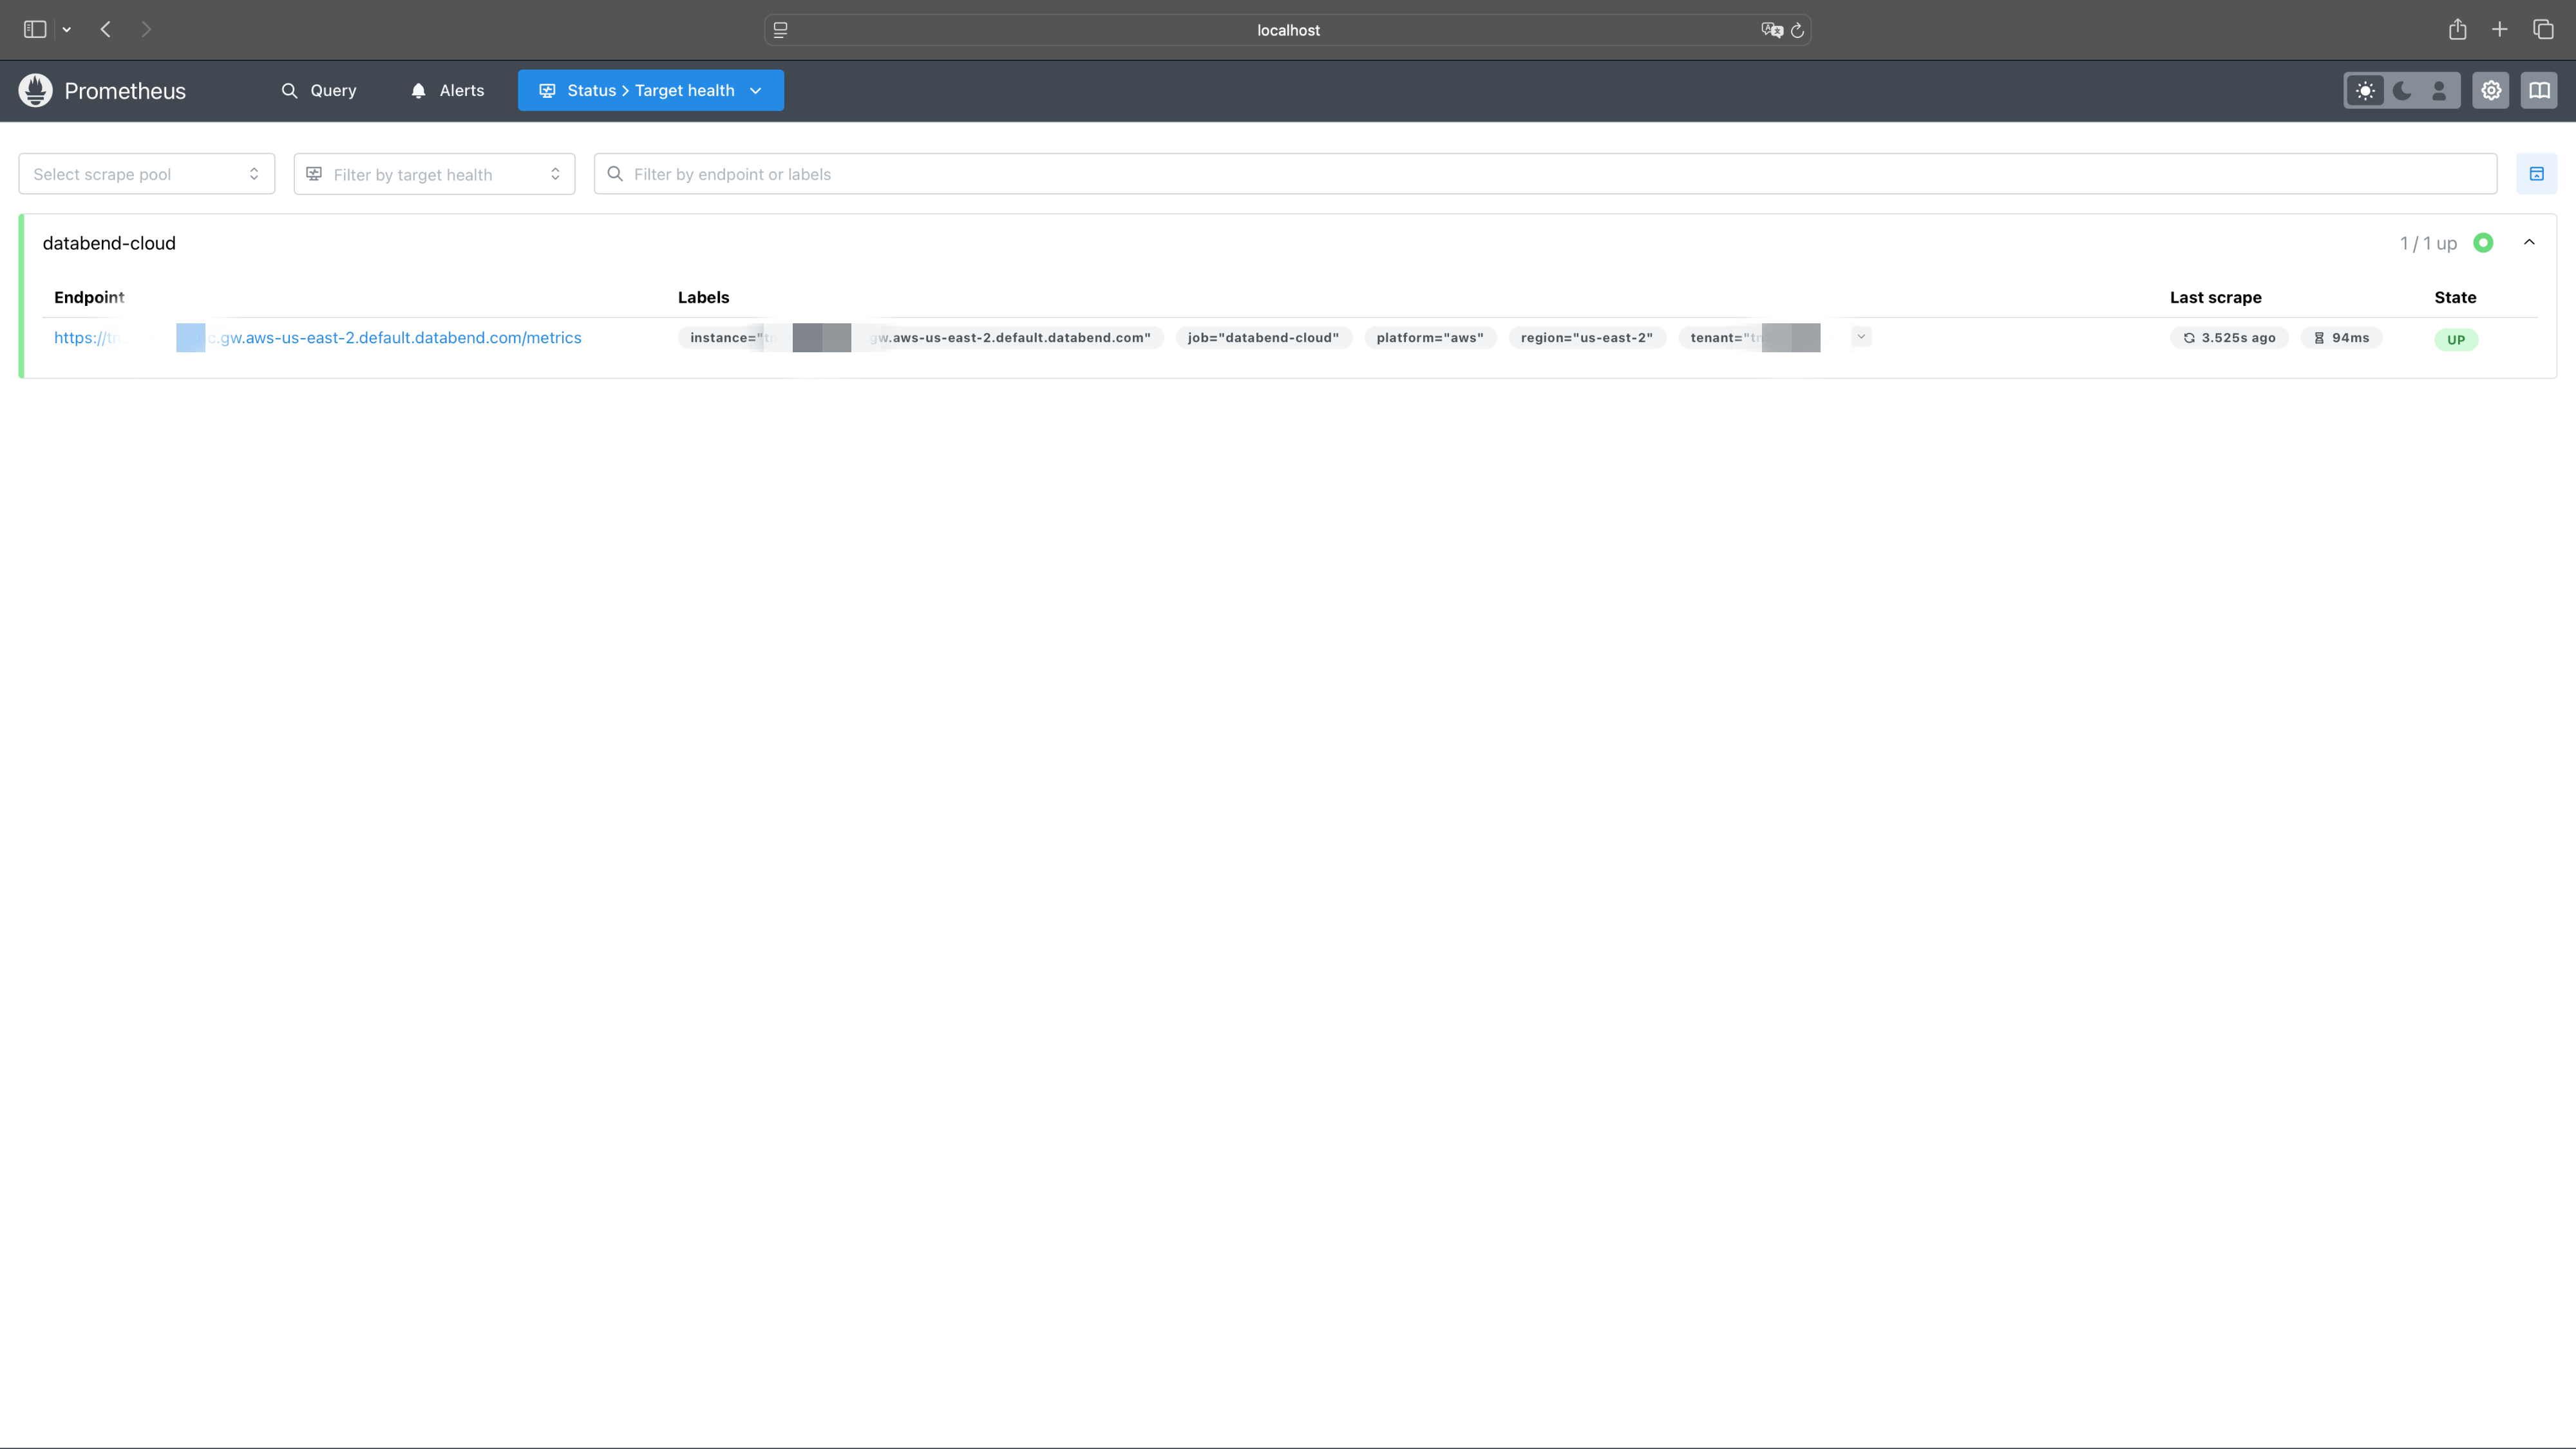
Task: Click the Prometheus flame logo
Action: click(35, 90)
